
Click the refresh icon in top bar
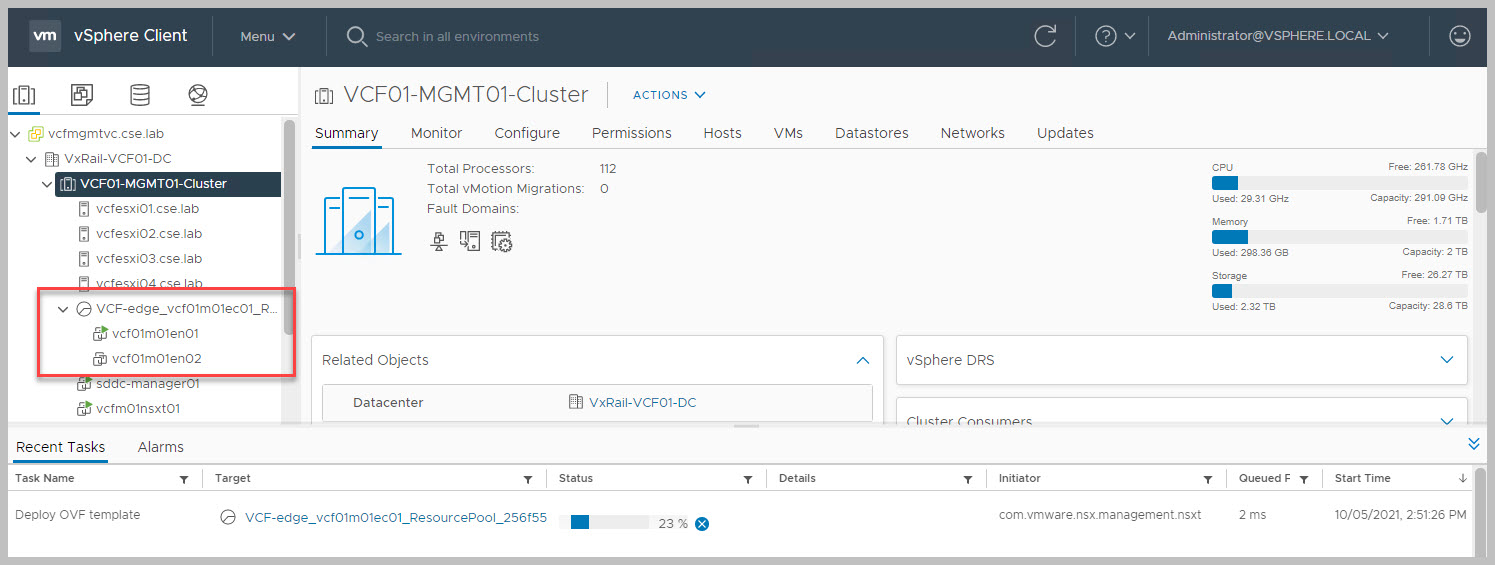pyautogui.click(x=1045, y=36)
